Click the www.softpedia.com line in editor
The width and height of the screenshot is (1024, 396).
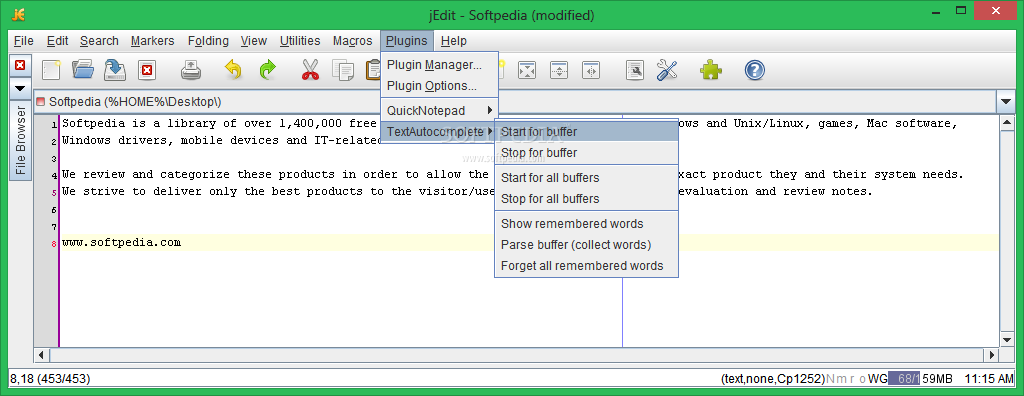point(121,242)
